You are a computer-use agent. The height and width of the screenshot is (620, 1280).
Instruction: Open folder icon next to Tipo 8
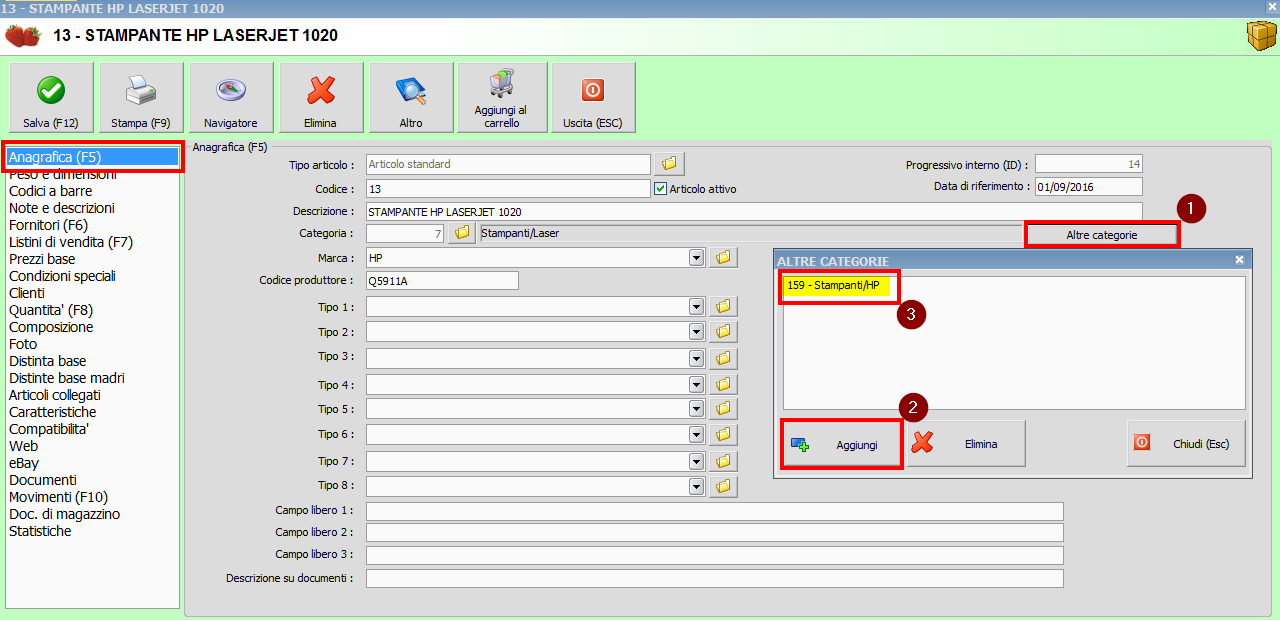723,486
